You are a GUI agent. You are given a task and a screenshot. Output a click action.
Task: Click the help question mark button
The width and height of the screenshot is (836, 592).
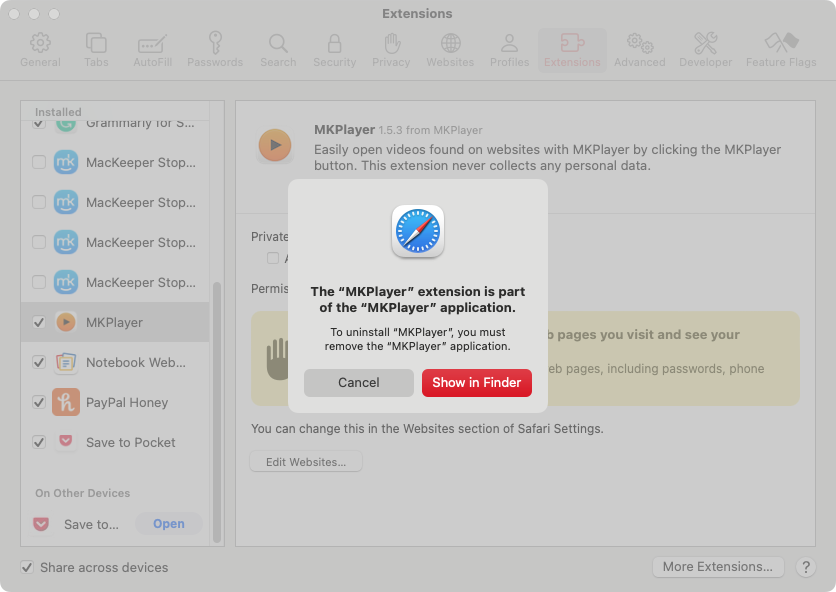pyautogui.click(x=806, y=566)
